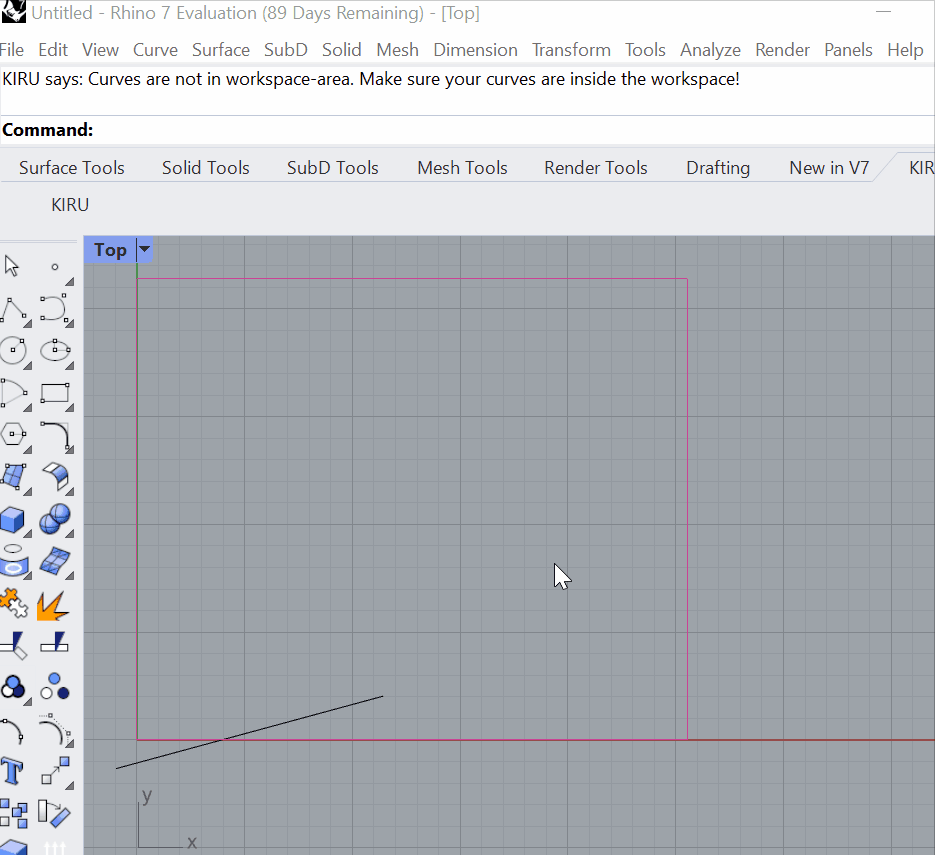Select the Point tool
The width and height of the screenshot is (935, 855).
(x=55, y=267)
